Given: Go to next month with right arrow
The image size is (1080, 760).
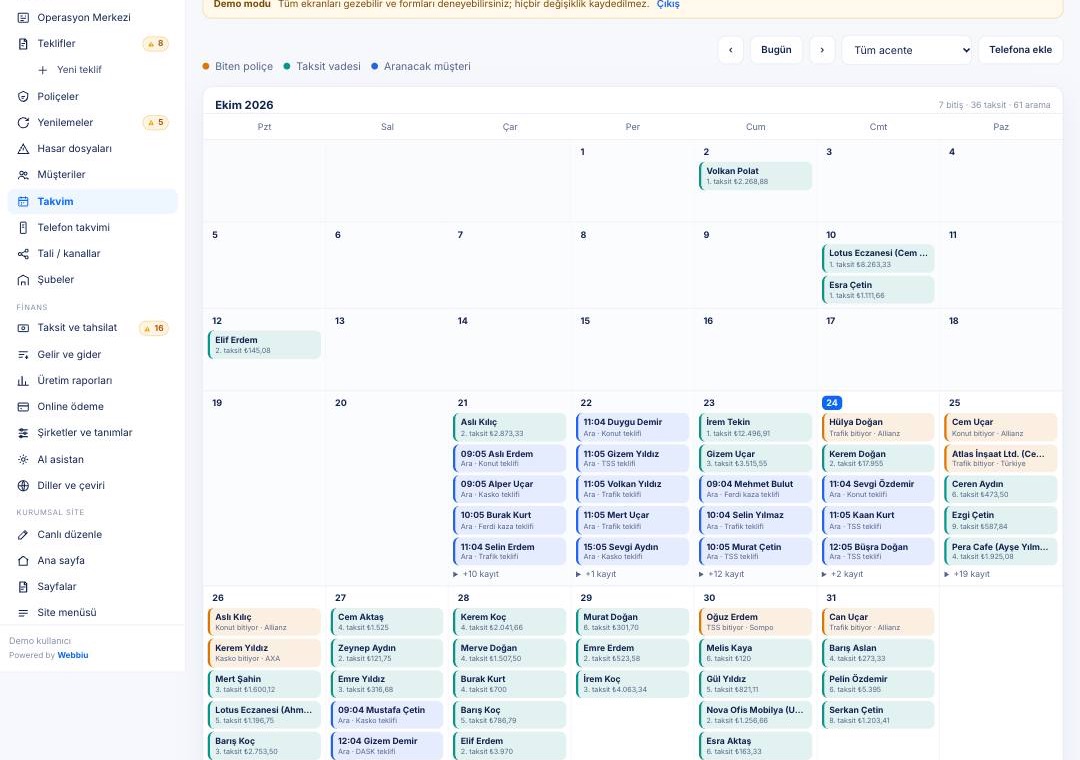Looking at the screenshot, I should click(822, 50).
